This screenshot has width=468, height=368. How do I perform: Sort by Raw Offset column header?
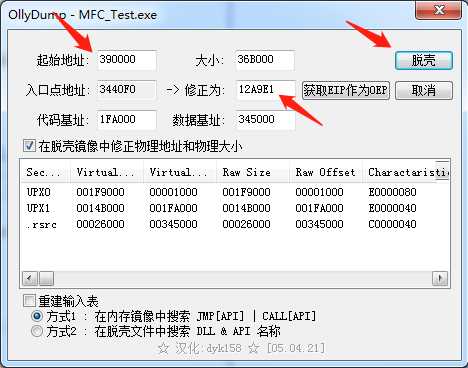click(x=326, y=172)
